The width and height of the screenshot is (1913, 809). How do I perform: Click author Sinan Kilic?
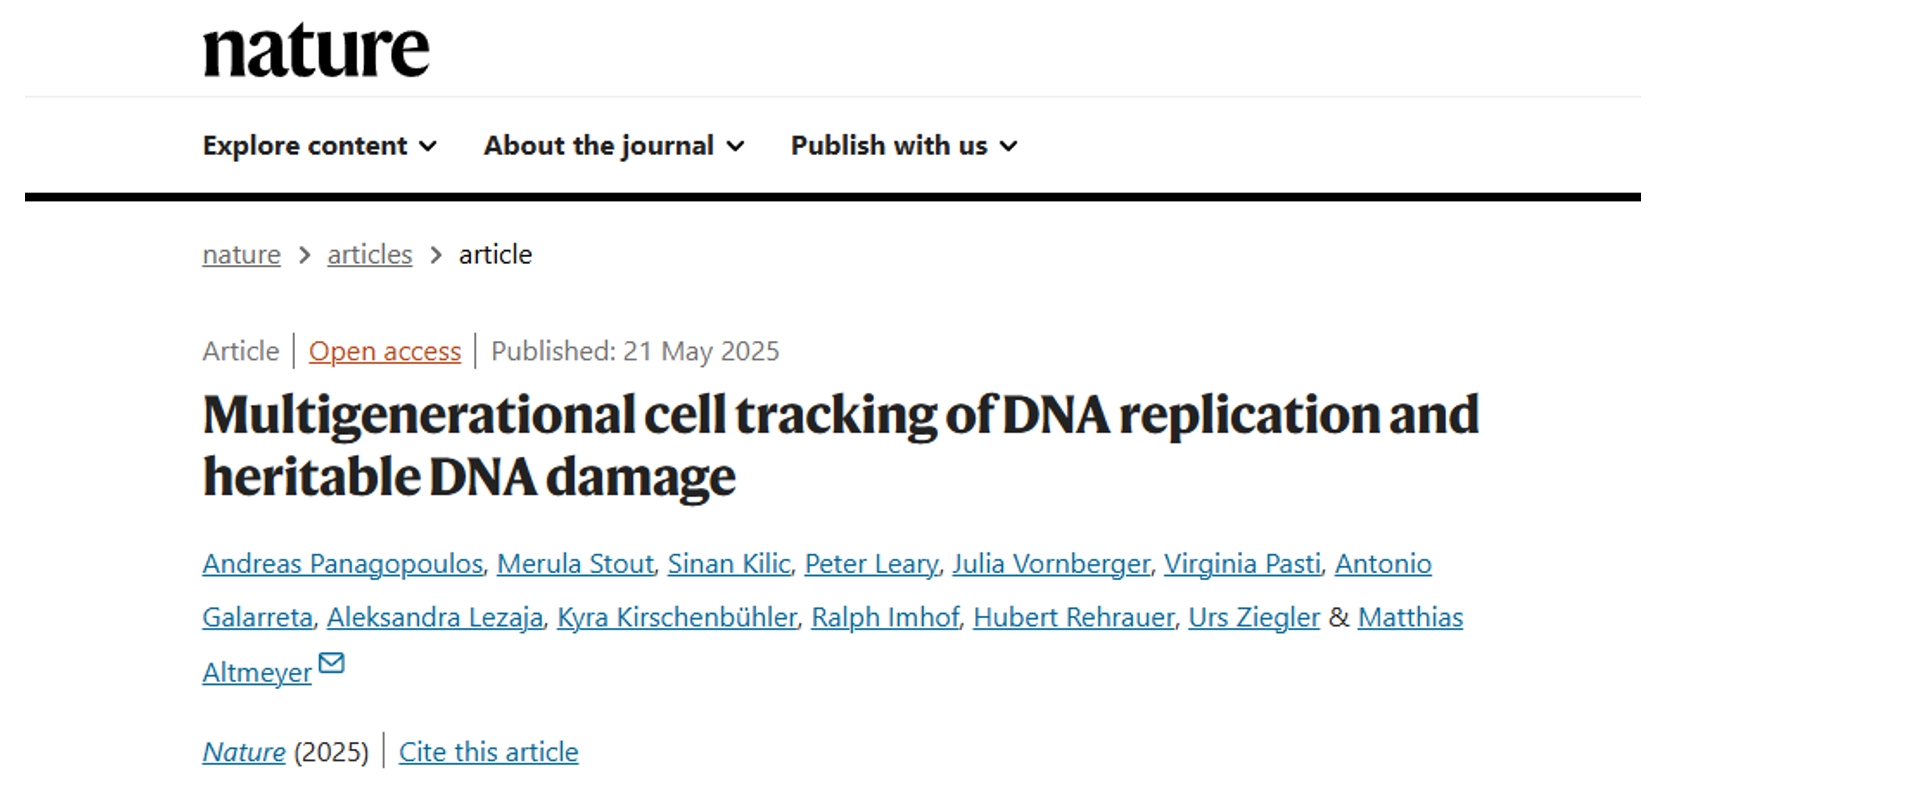[729, 564]
